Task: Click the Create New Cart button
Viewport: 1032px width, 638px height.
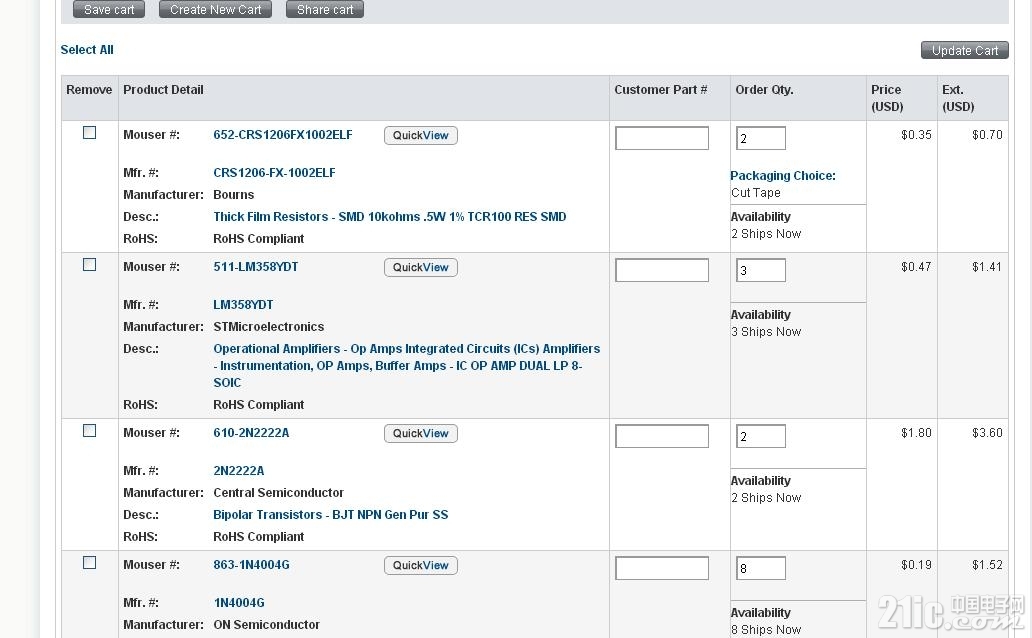Action: 215,9
